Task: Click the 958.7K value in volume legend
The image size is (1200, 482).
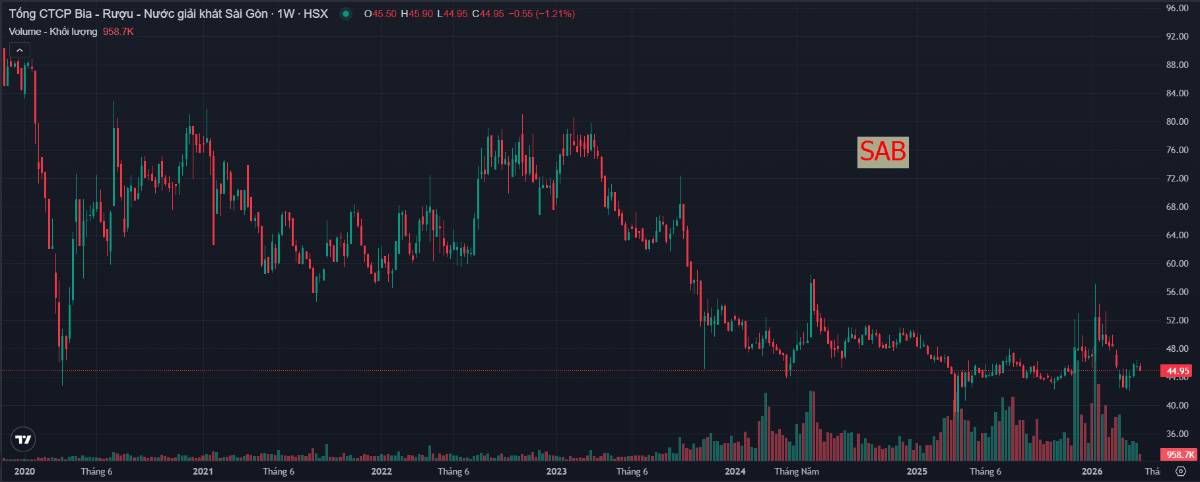Action: click(x=118, y=31)
